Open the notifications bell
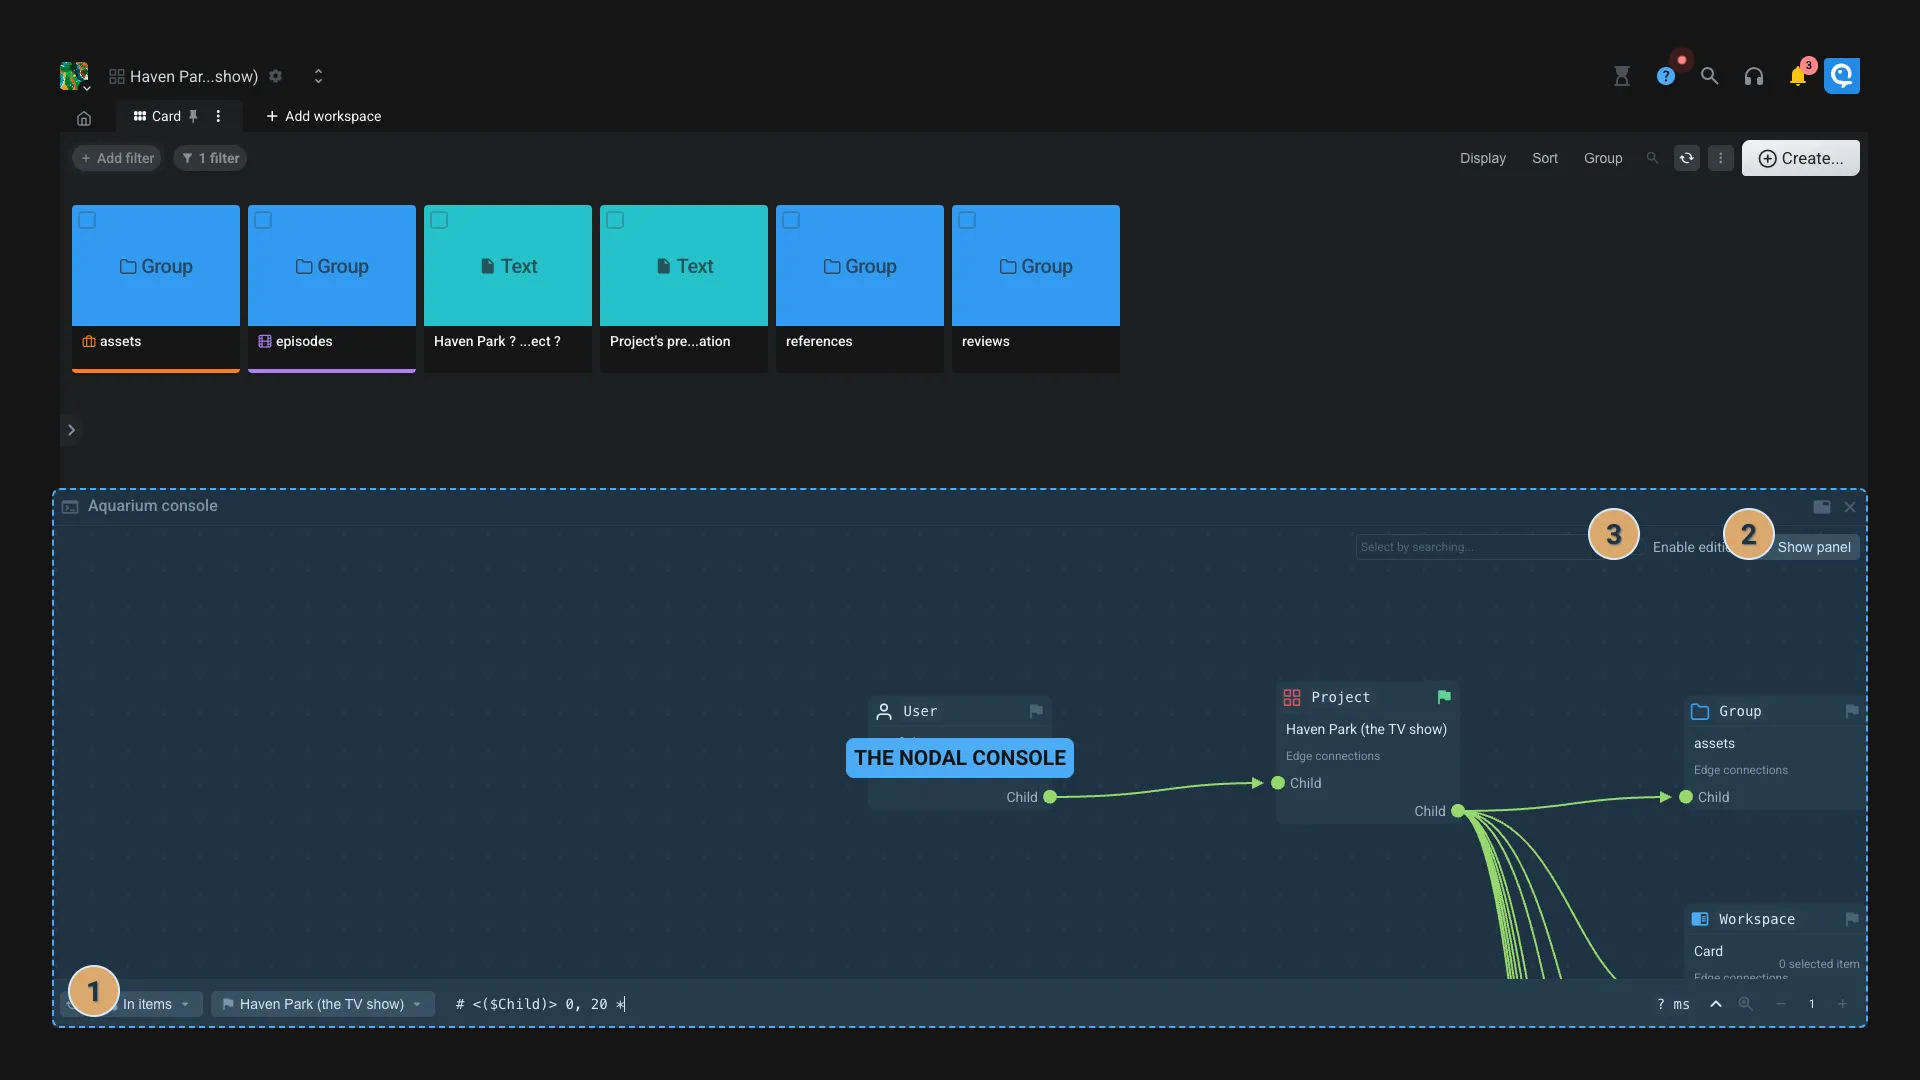1920x1080 pixels. pos(1797,77)
